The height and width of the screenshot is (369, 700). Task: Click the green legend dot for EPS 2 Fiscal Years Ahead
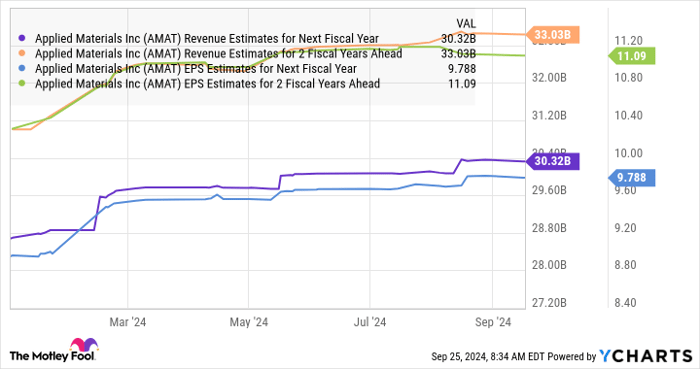point(21,83)
